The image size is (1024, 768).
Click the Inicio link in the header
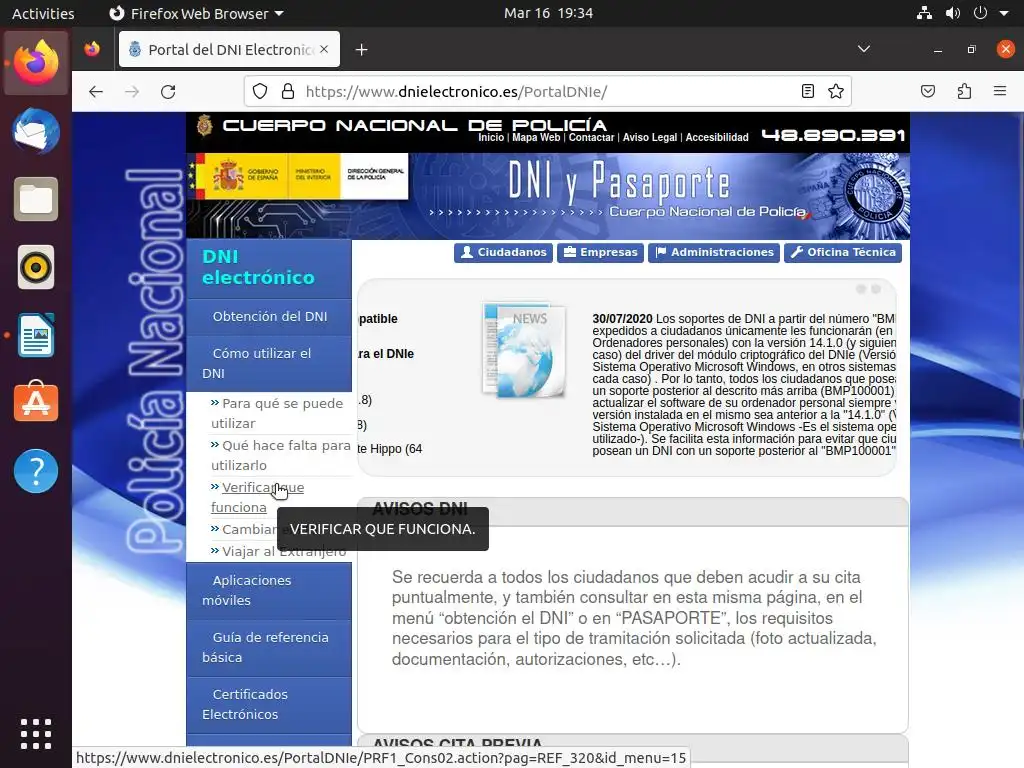491,137
